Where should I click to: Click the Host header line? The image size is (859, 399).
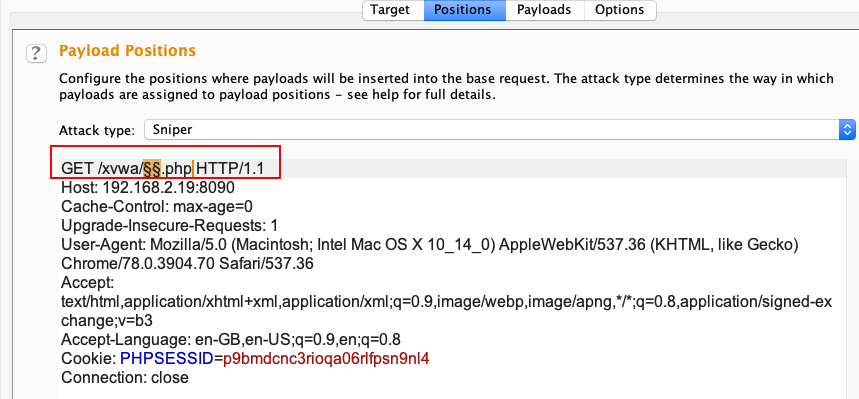tap(148, 188)
